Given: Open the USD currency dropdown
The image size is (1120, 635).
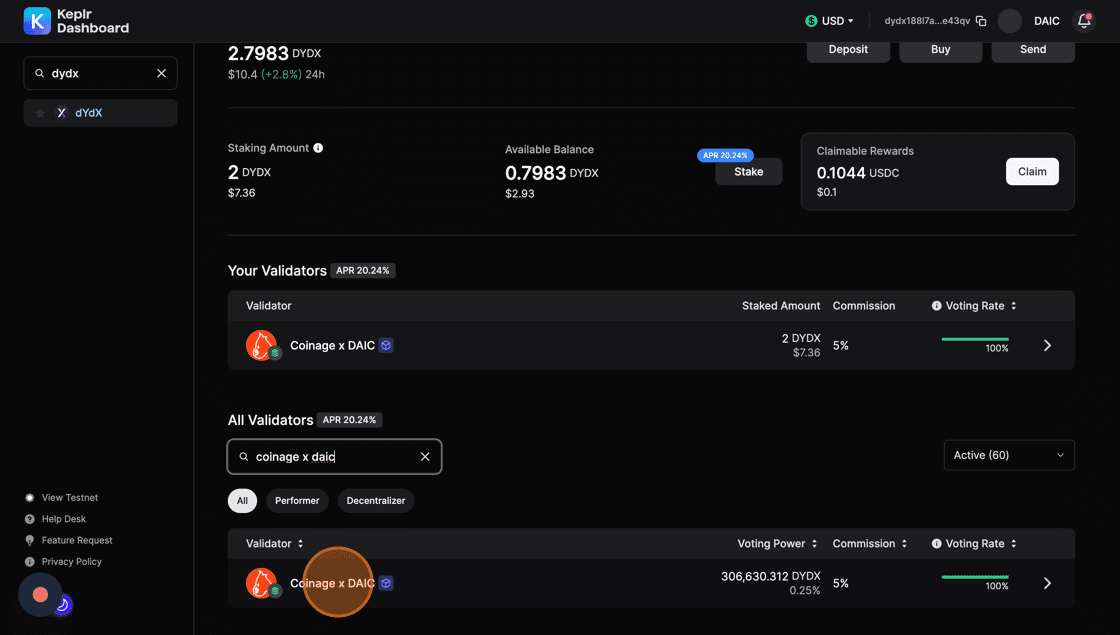Looking at the screenshot, I should 830,21.
